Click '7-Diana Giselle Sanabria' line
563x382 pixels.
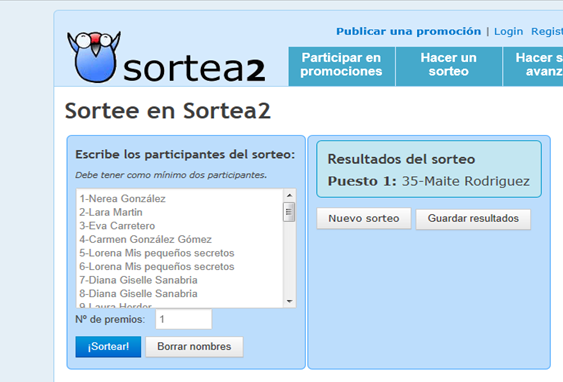tap(138, 280)
